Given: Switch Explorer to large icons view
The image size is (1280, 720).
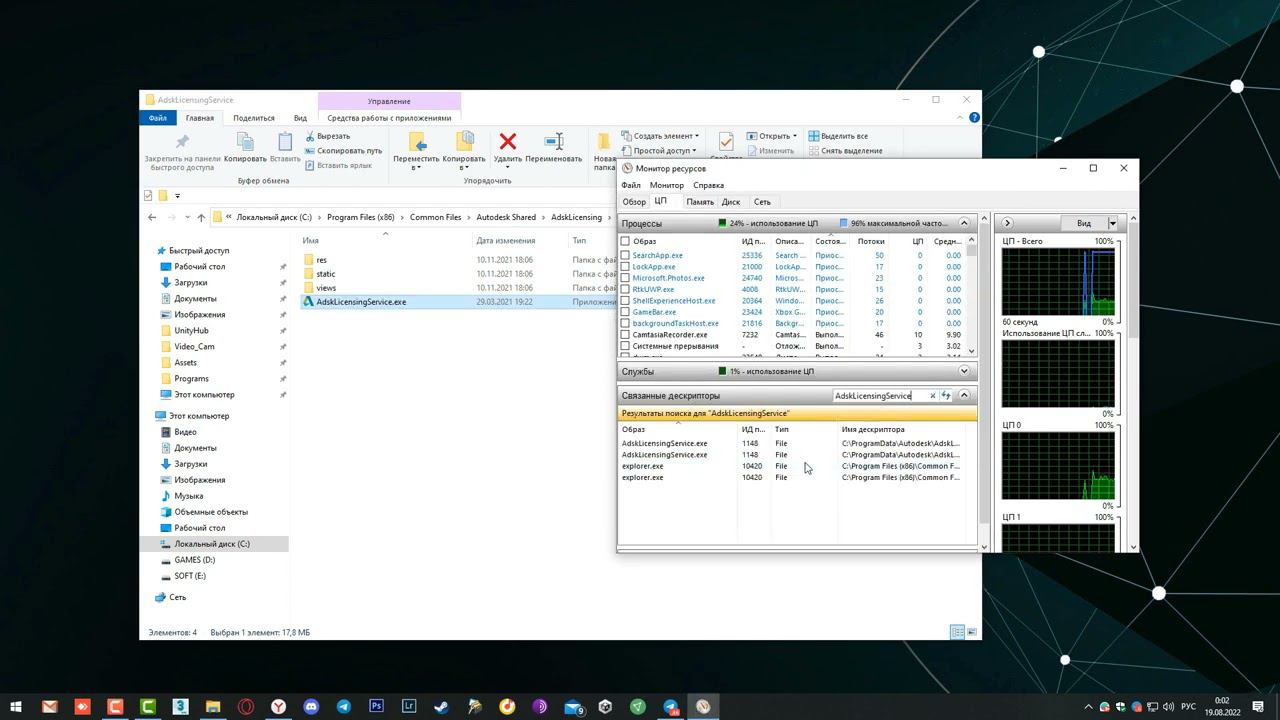Looking at the screenshot, I should 971,632.
